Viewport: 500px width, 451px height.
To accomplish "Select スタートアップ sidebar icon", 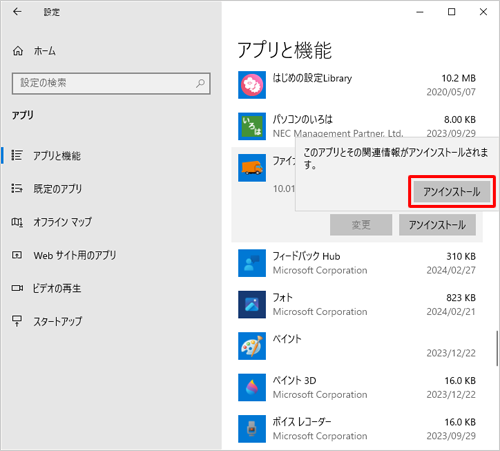I will click(17, 321).
